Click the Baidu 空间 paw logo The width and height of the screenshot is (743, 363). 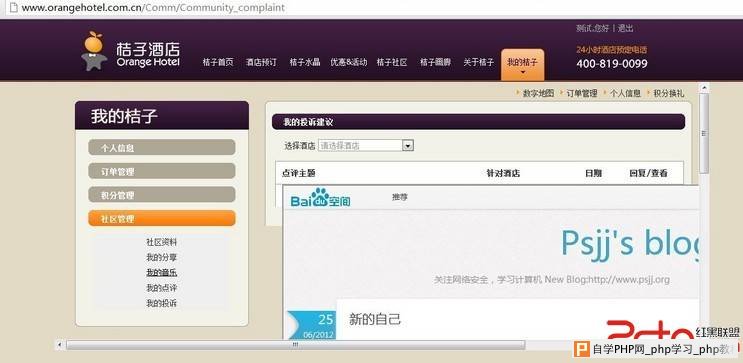tap(320, 198)
